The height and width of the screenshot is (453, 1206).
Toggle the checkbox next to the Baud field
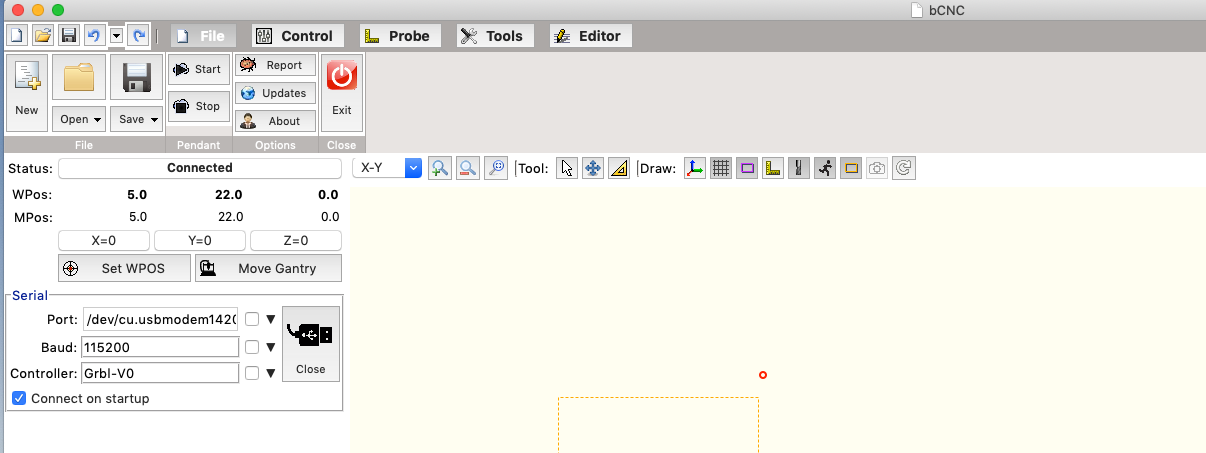pos(252,347)
